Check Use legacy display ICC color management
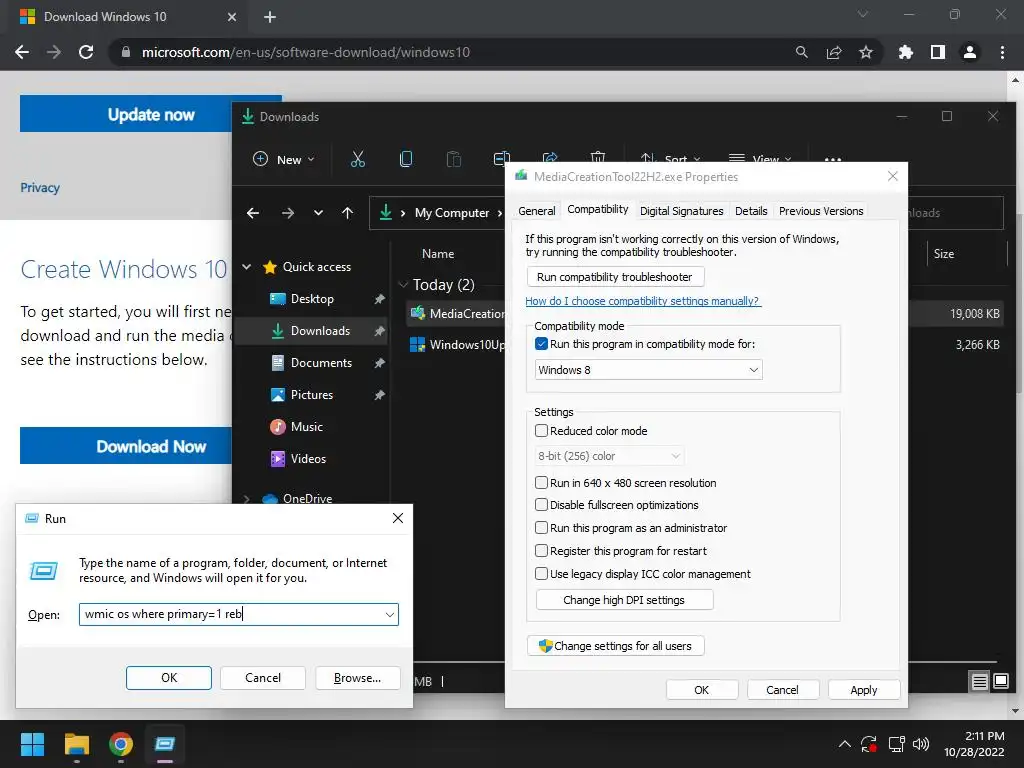The height and width of the screenshot is (768, 1024). [541, 573]
